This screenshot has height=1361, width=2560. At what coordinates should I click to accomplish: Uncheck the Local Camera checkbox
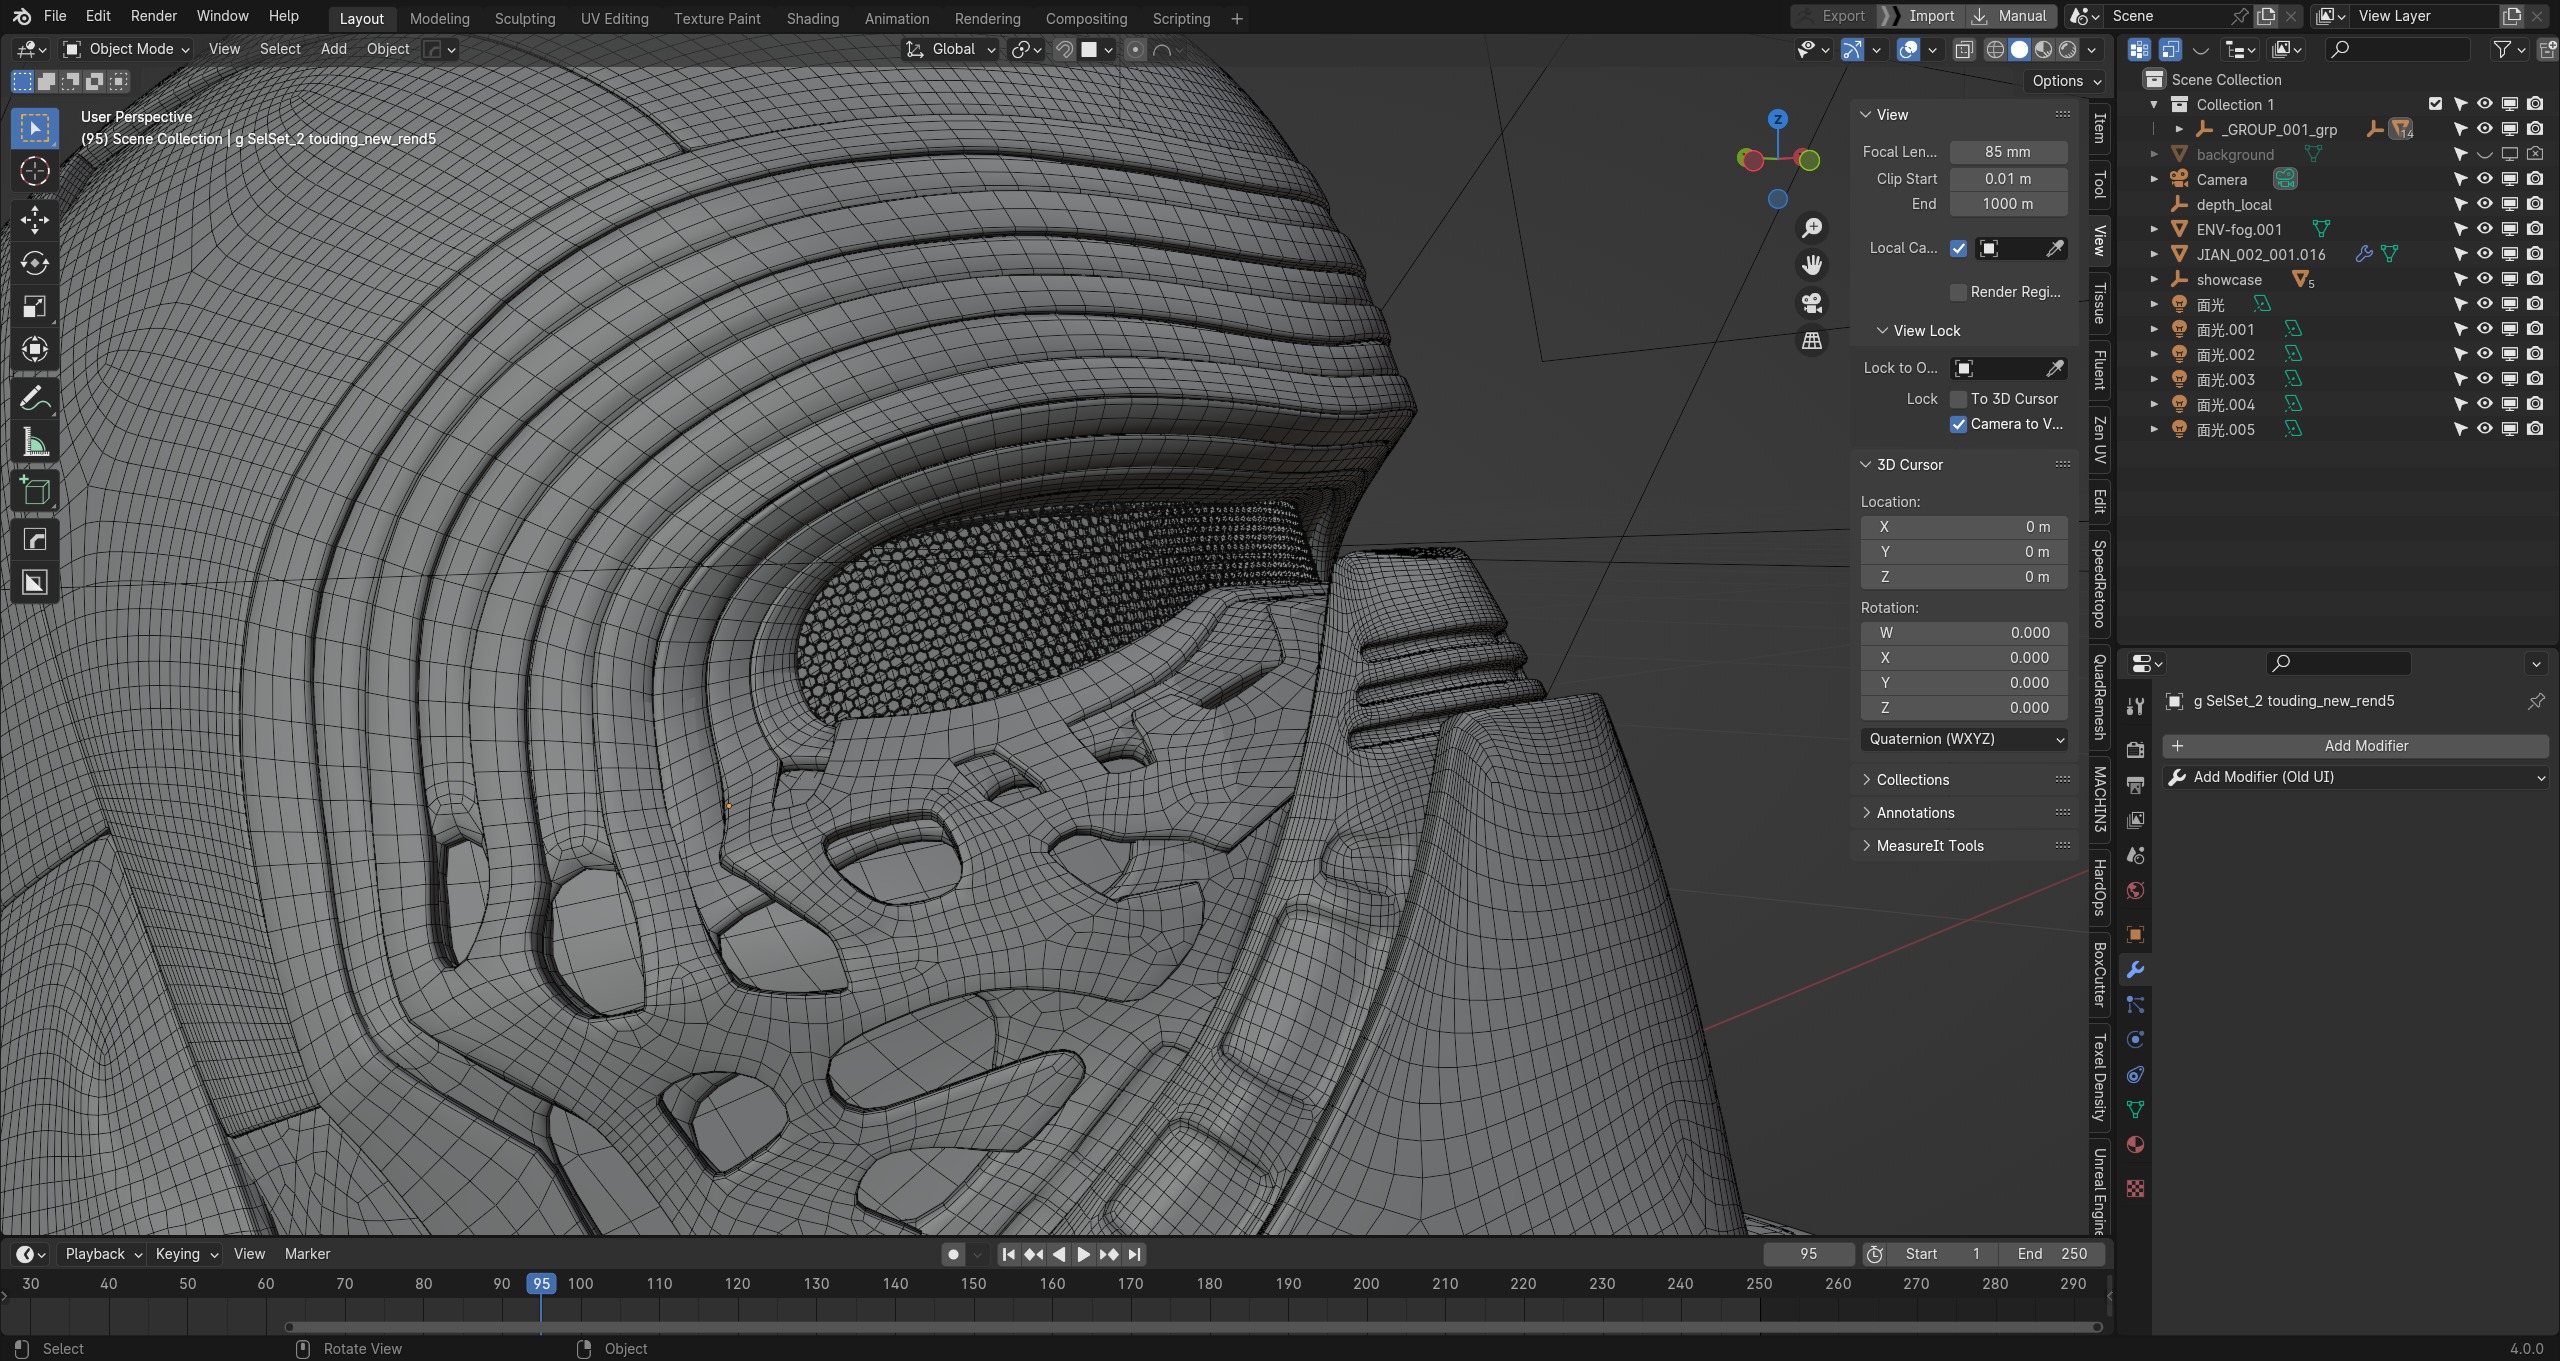(1958, 248)
